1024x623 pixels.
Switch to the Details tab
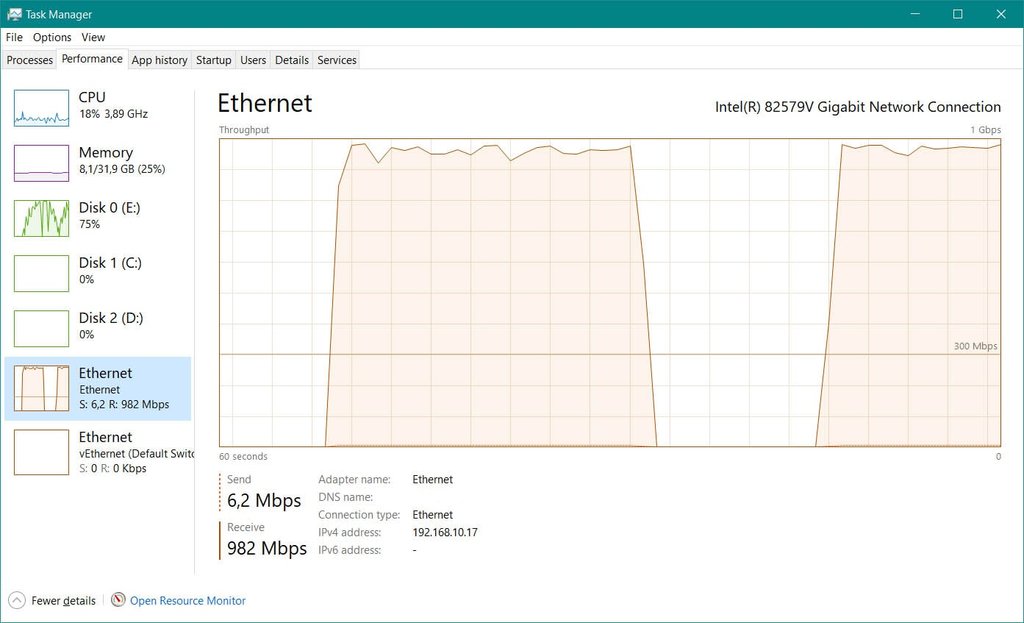[x=292, y=60]
